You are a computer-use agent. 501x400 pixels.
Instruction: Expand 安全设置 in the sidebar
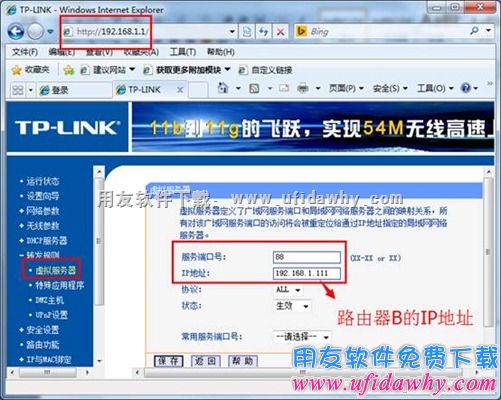tap(43, 330)
